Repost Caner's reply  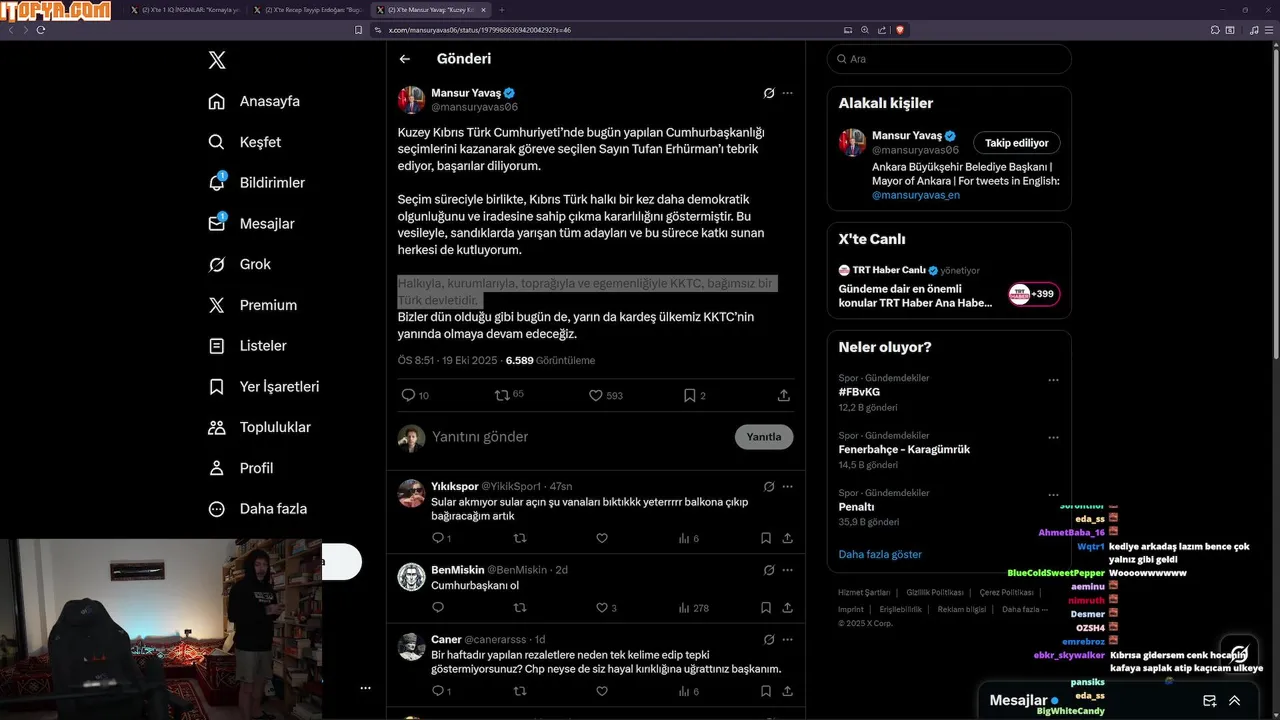[519, 690]
